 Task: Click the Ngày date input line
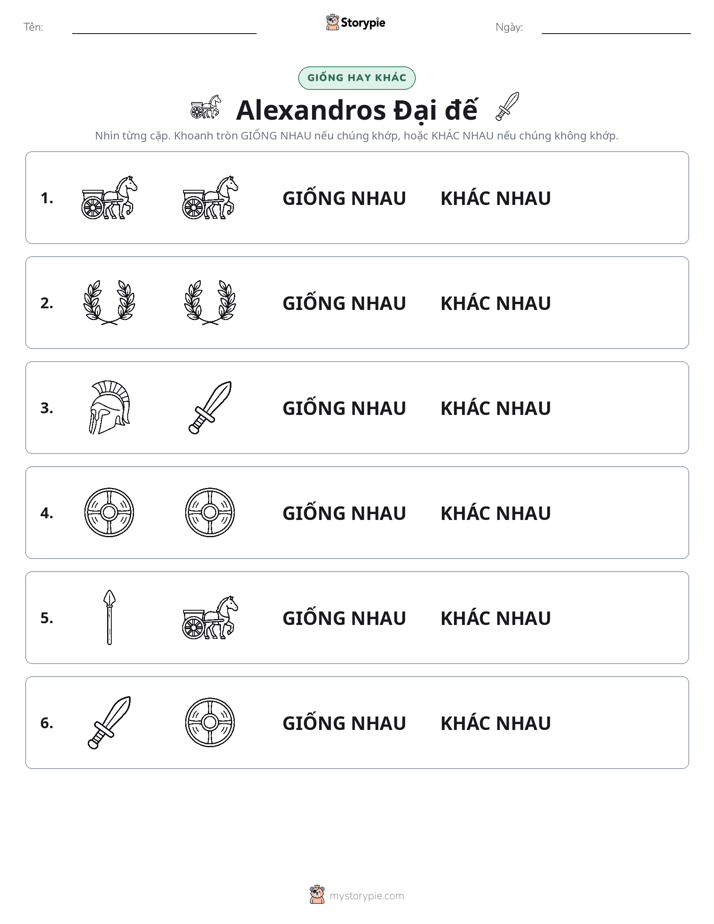point(616,27)
